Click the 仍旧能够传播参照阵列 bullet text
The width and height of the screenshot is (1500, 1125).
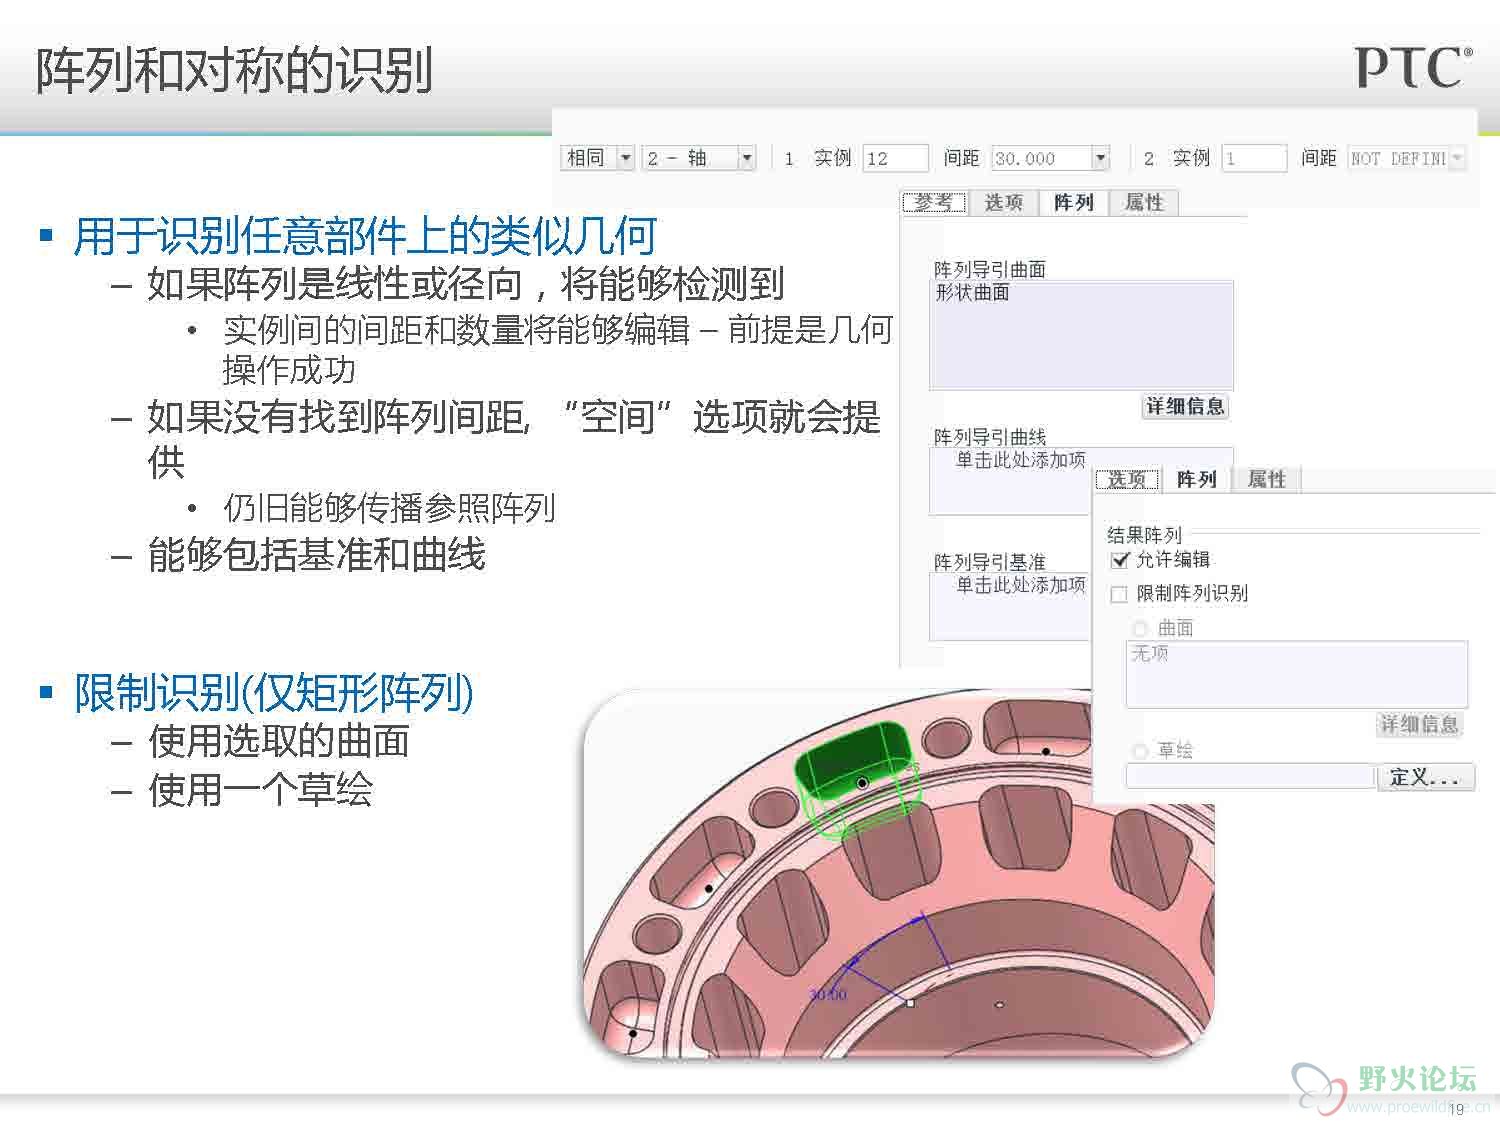389,507
